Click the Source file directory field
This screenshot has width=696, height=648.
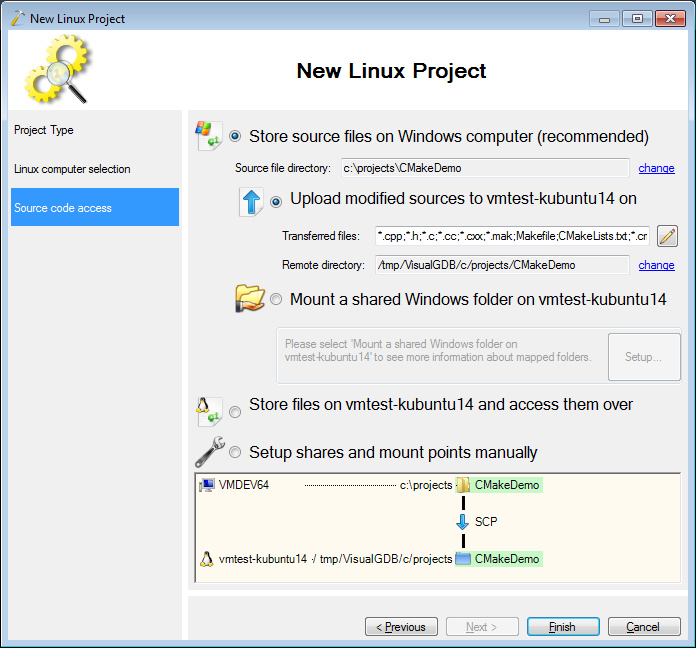pyautogui.click(x=485, y=168)
